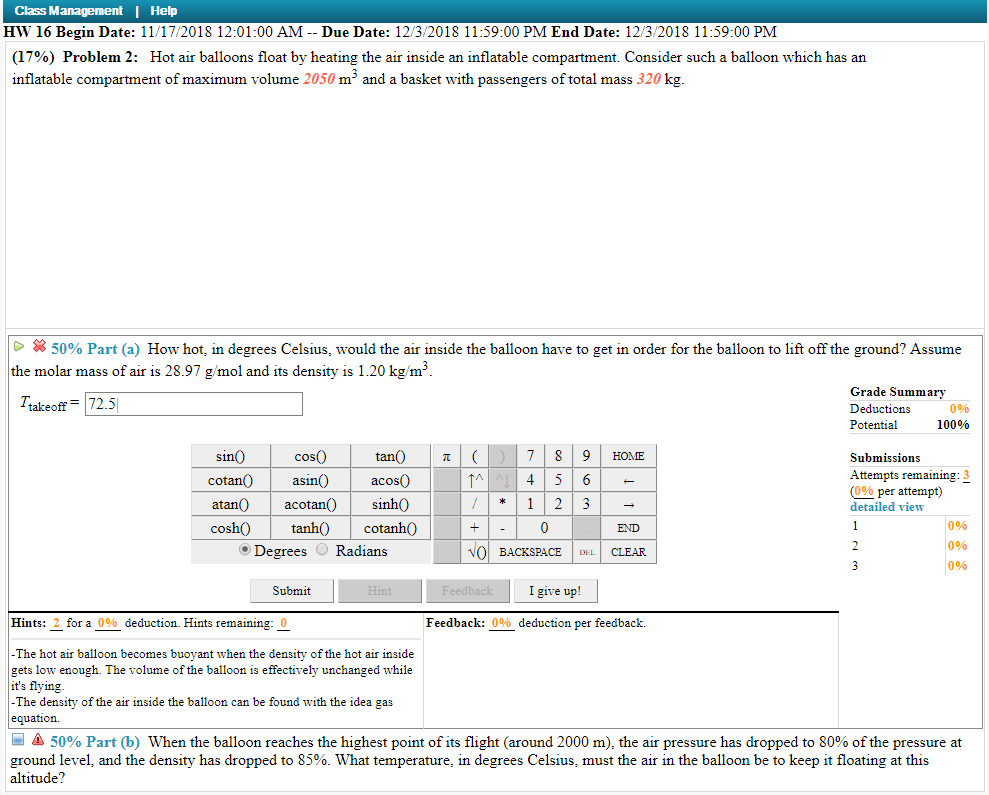989x795 pixels.
Task: Open the detailed view link
Action: (886, 507)
